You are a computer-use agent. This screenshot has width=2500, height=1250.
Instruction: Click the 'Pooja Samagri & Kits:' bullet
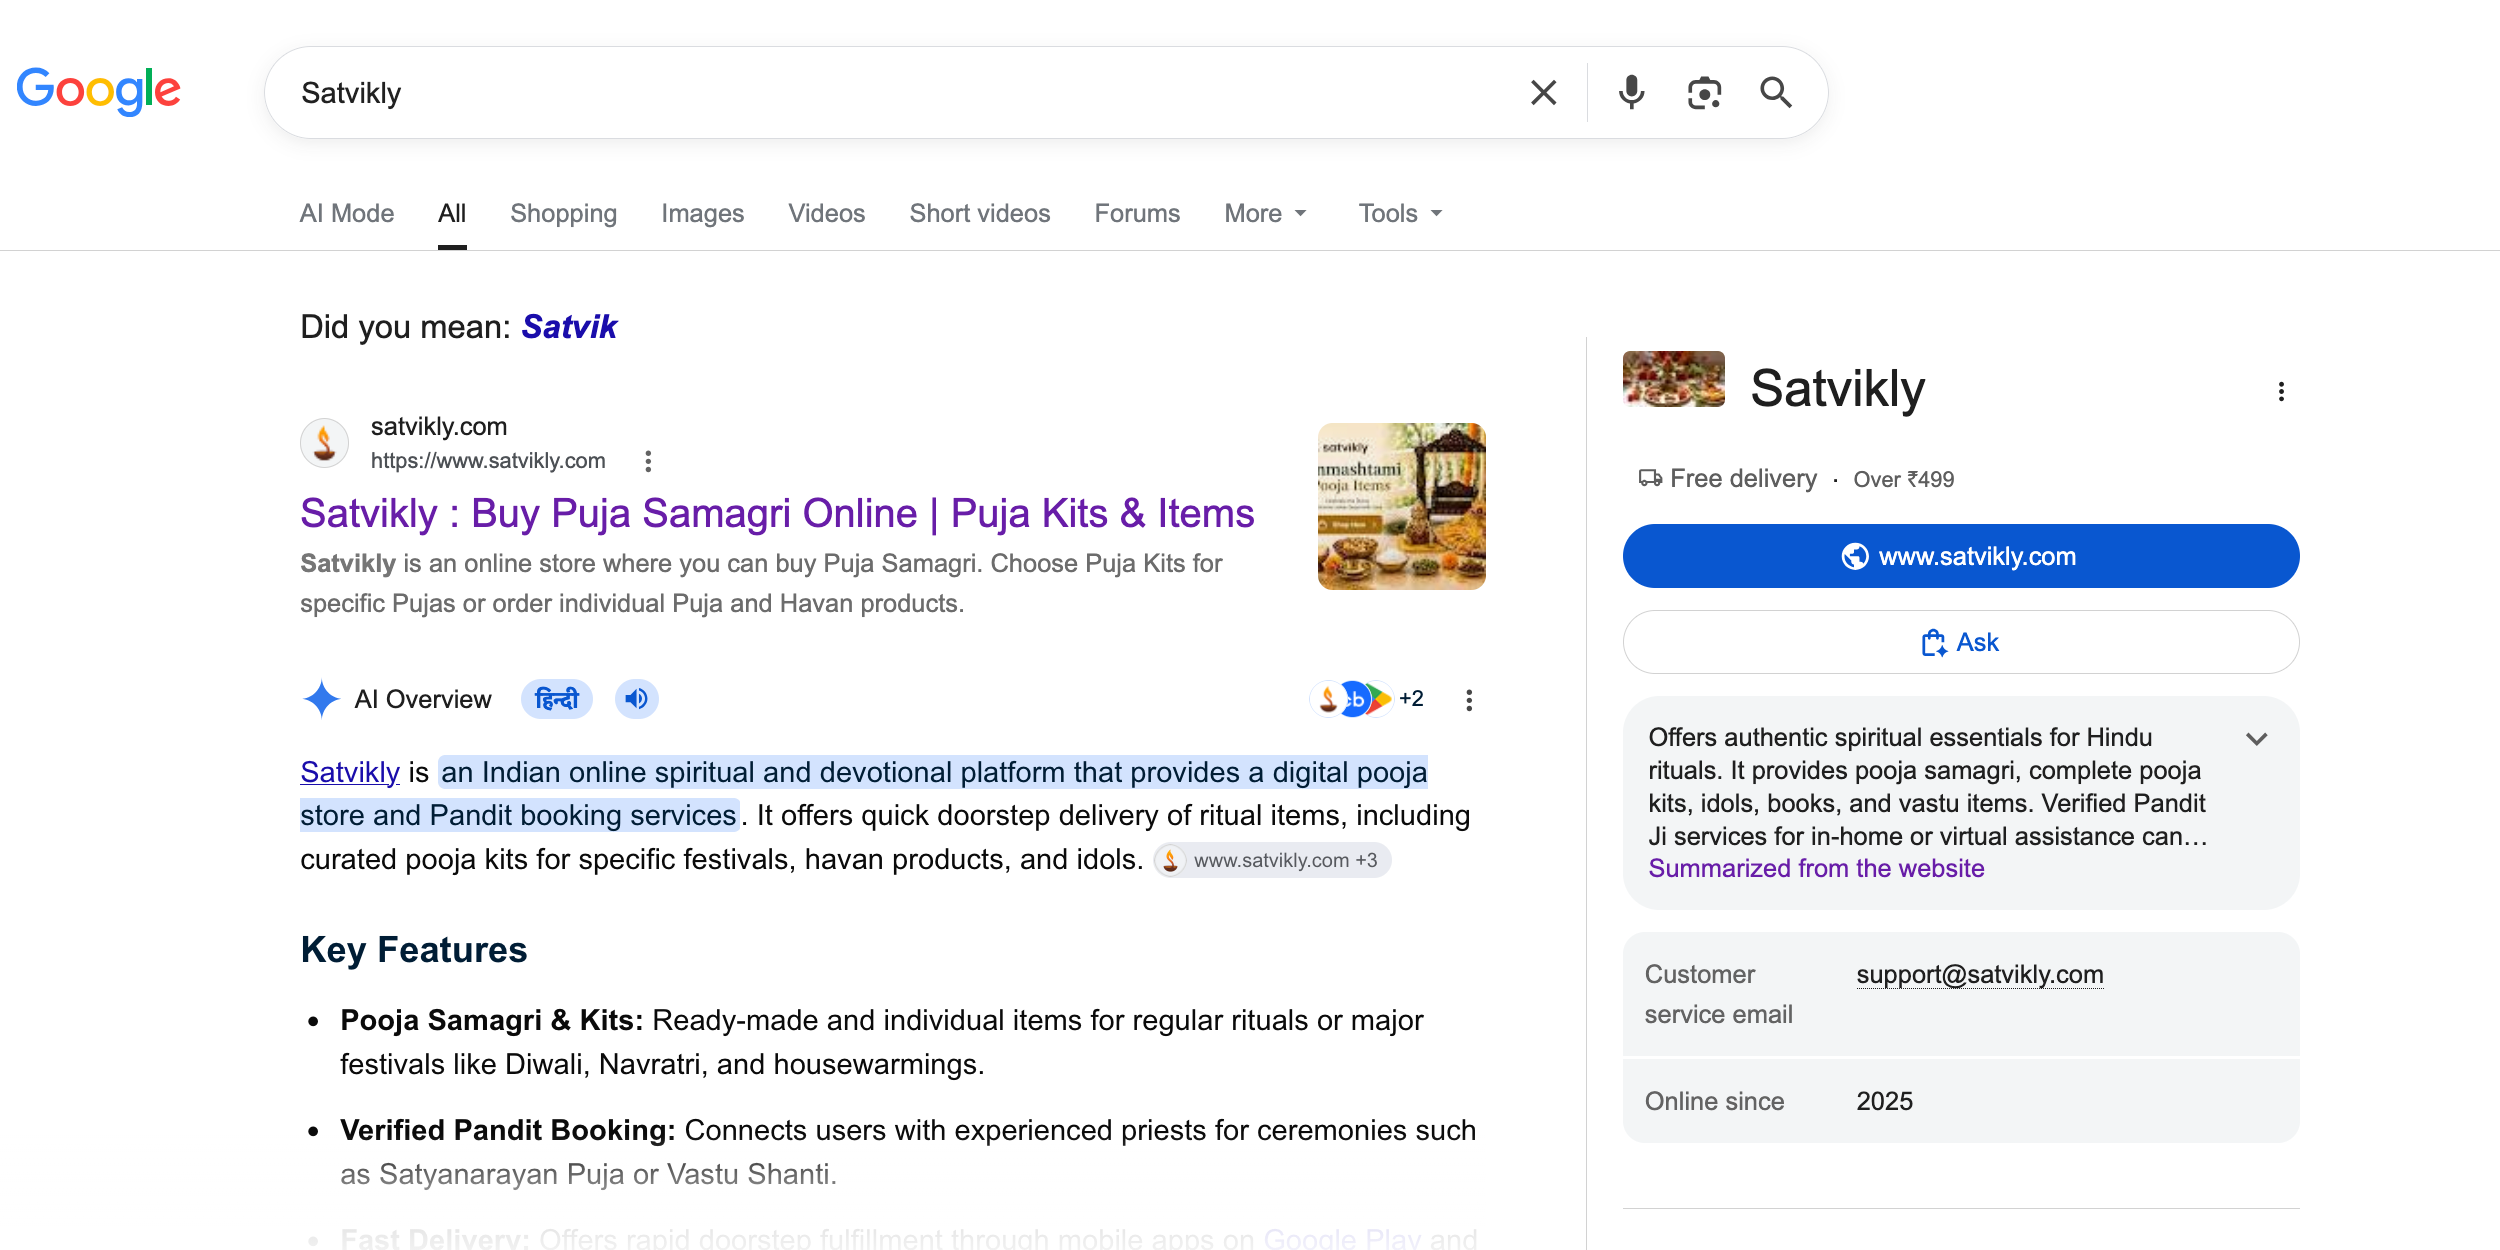(492, 1020)
